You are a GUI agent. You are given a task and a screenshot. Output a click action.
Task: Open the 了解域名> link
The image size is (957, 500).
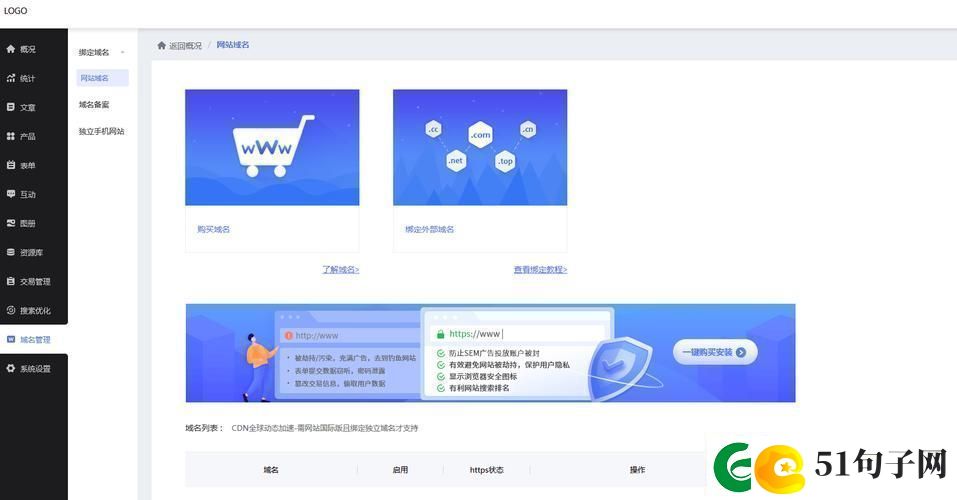[341, 269]
